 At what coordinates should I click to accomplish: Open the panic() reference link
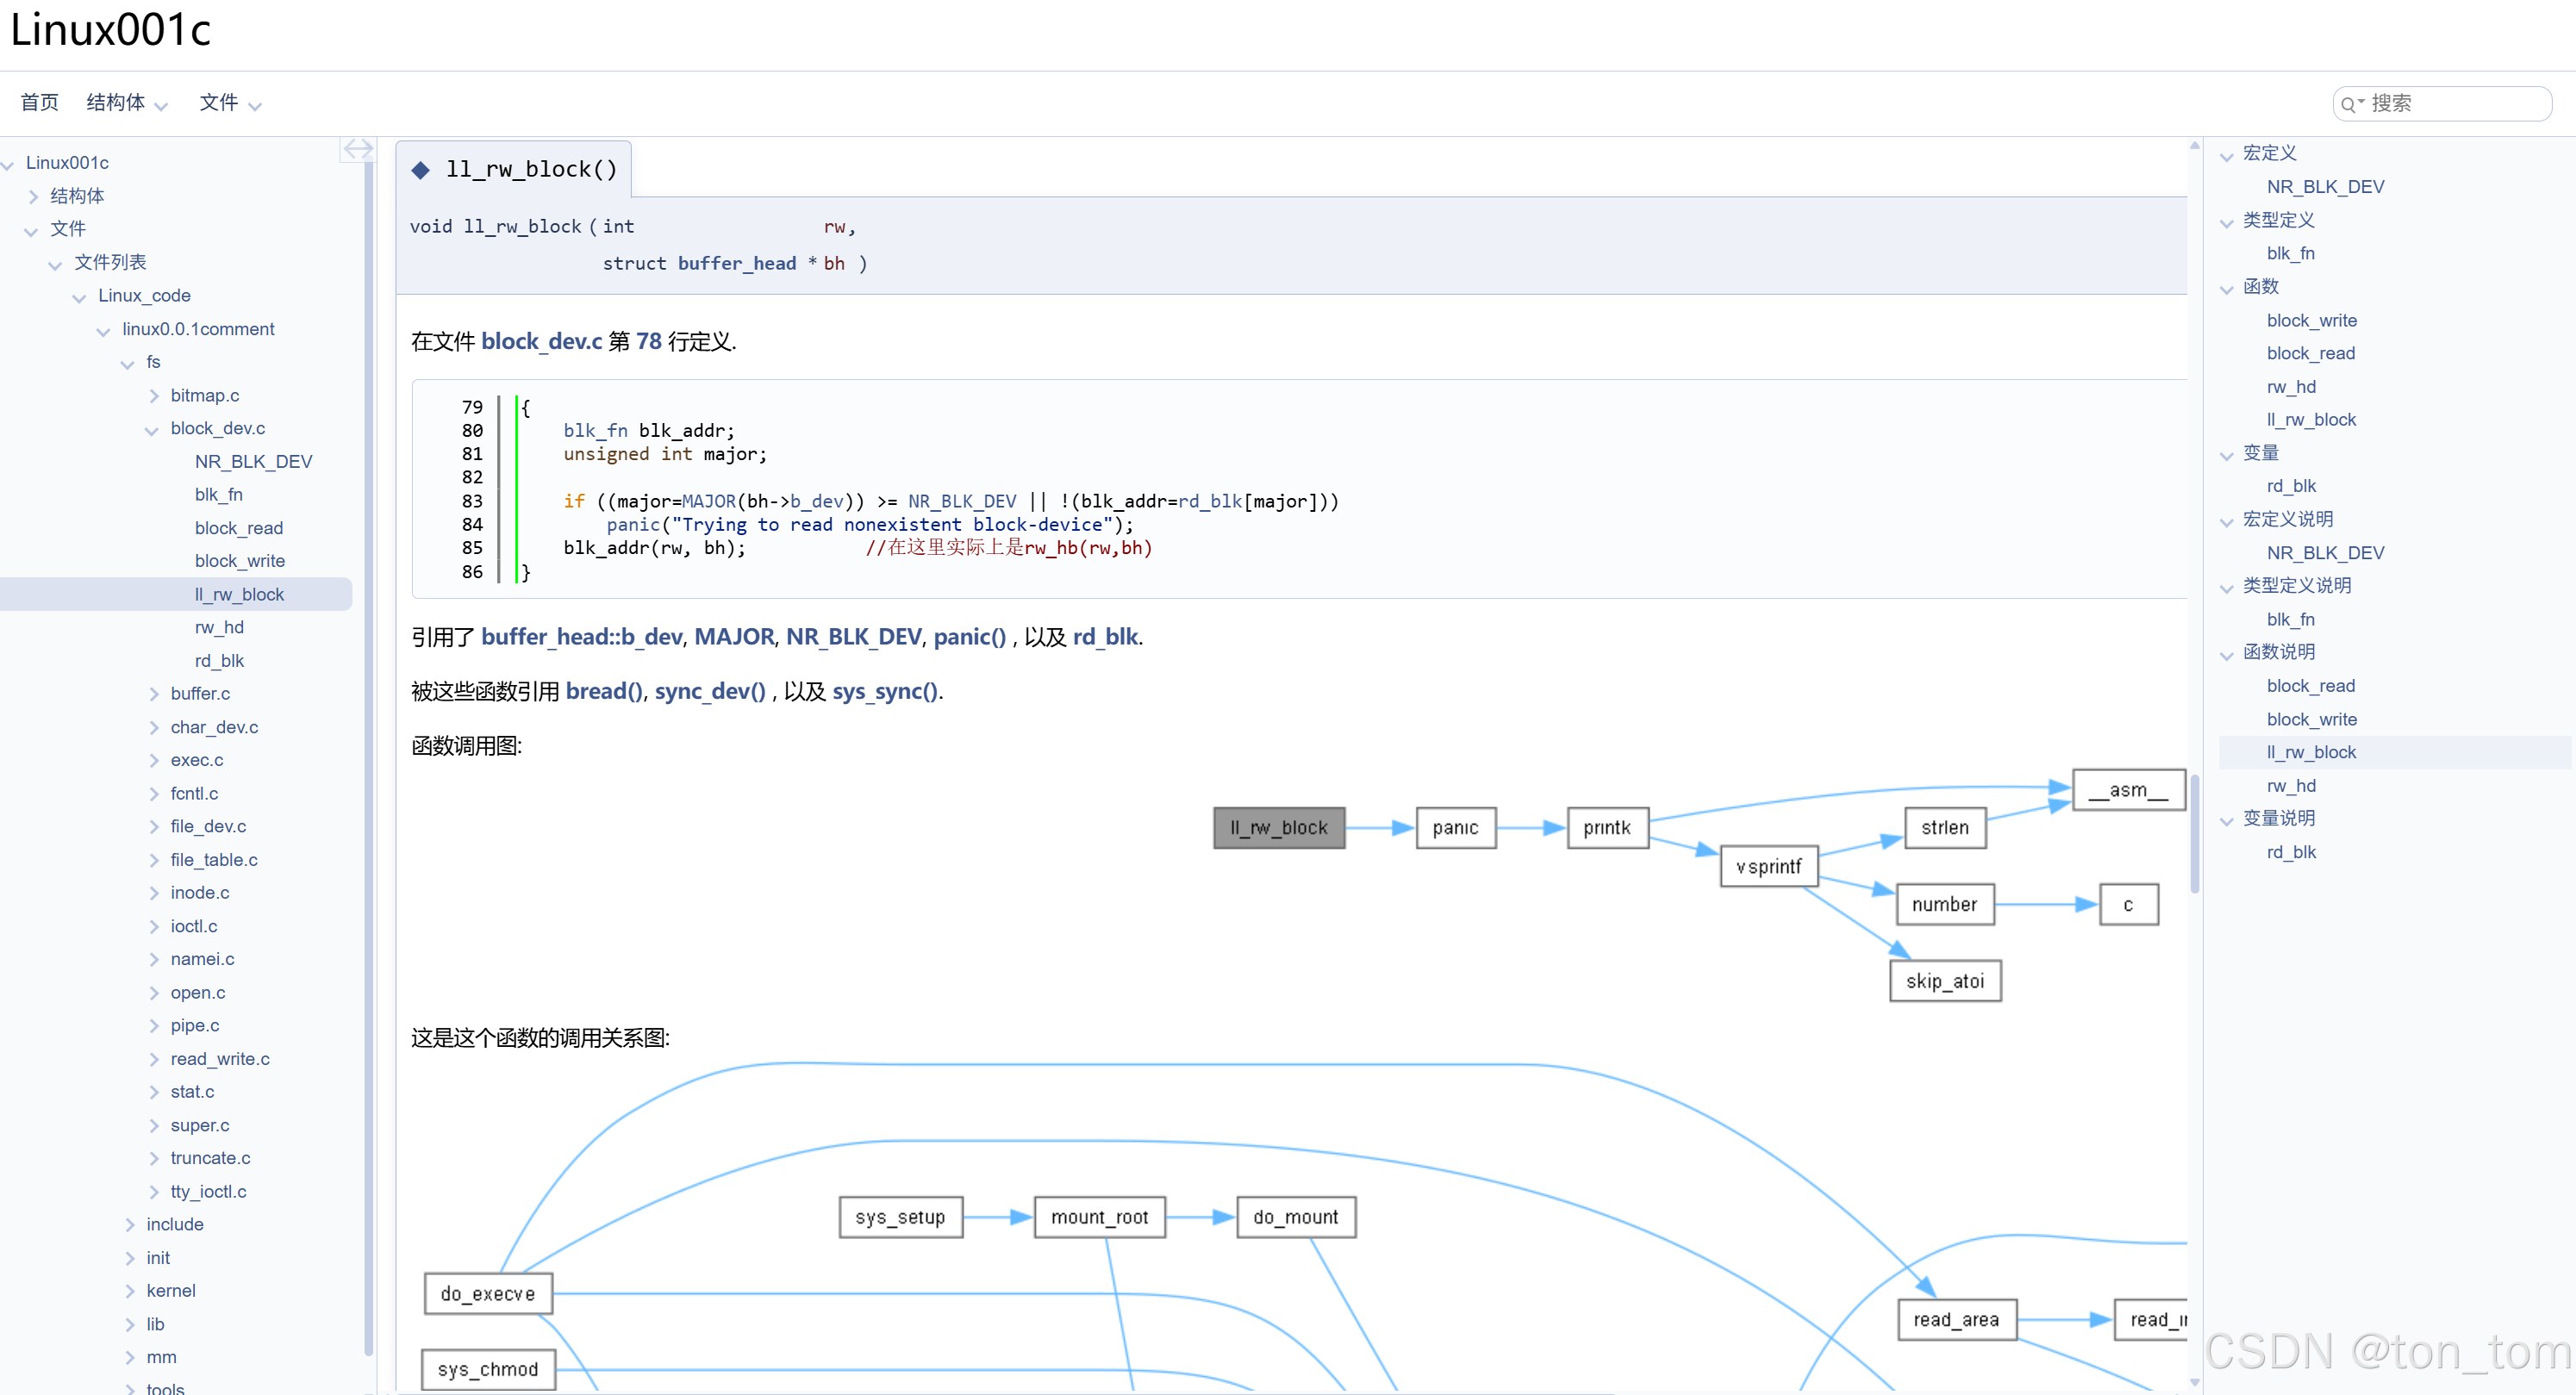tap(969, 636)
